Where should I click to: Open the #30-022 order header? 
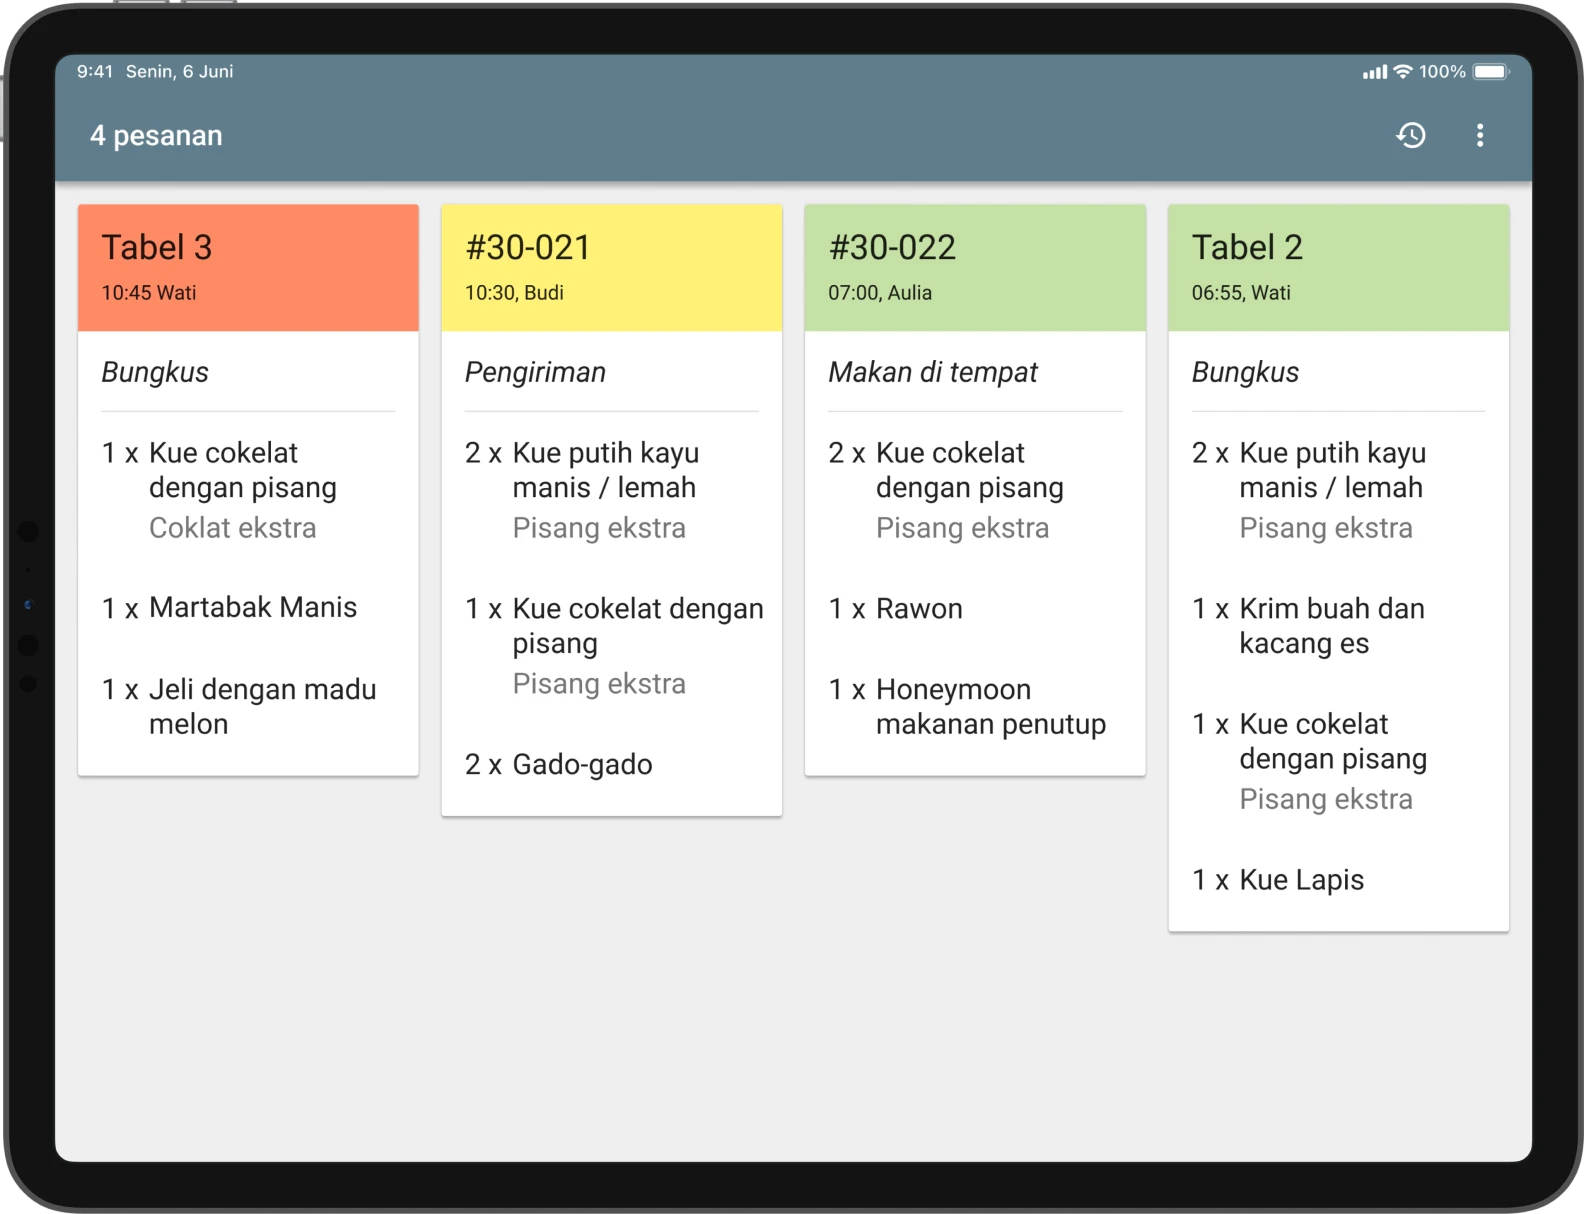pyautogui.click(x=975, y=267)
